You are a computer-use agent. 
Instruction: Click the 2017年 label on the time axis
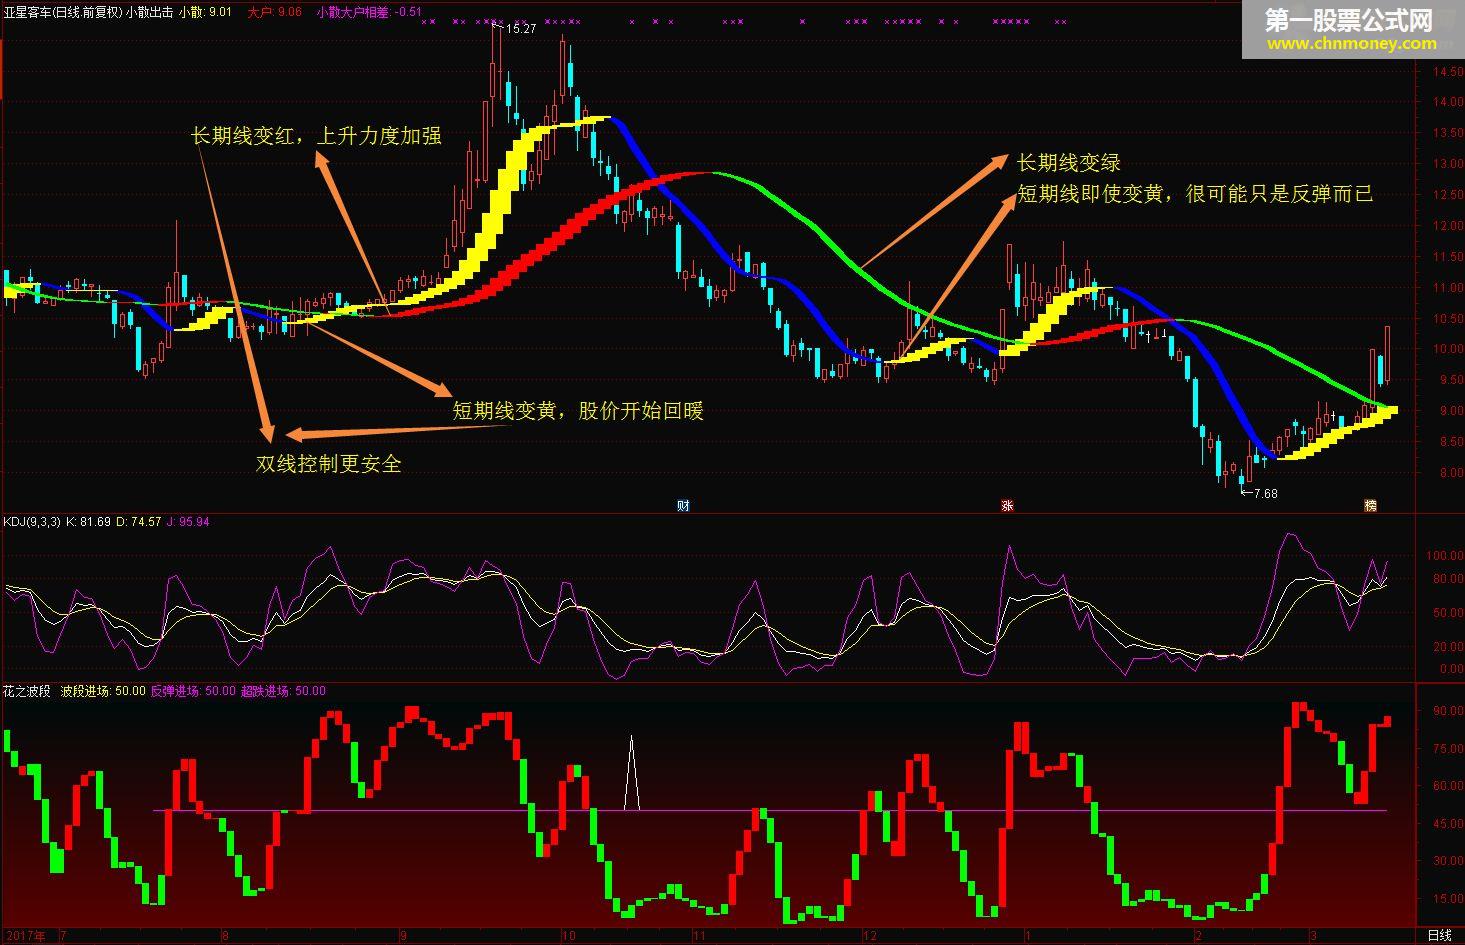tap(24, 935)
